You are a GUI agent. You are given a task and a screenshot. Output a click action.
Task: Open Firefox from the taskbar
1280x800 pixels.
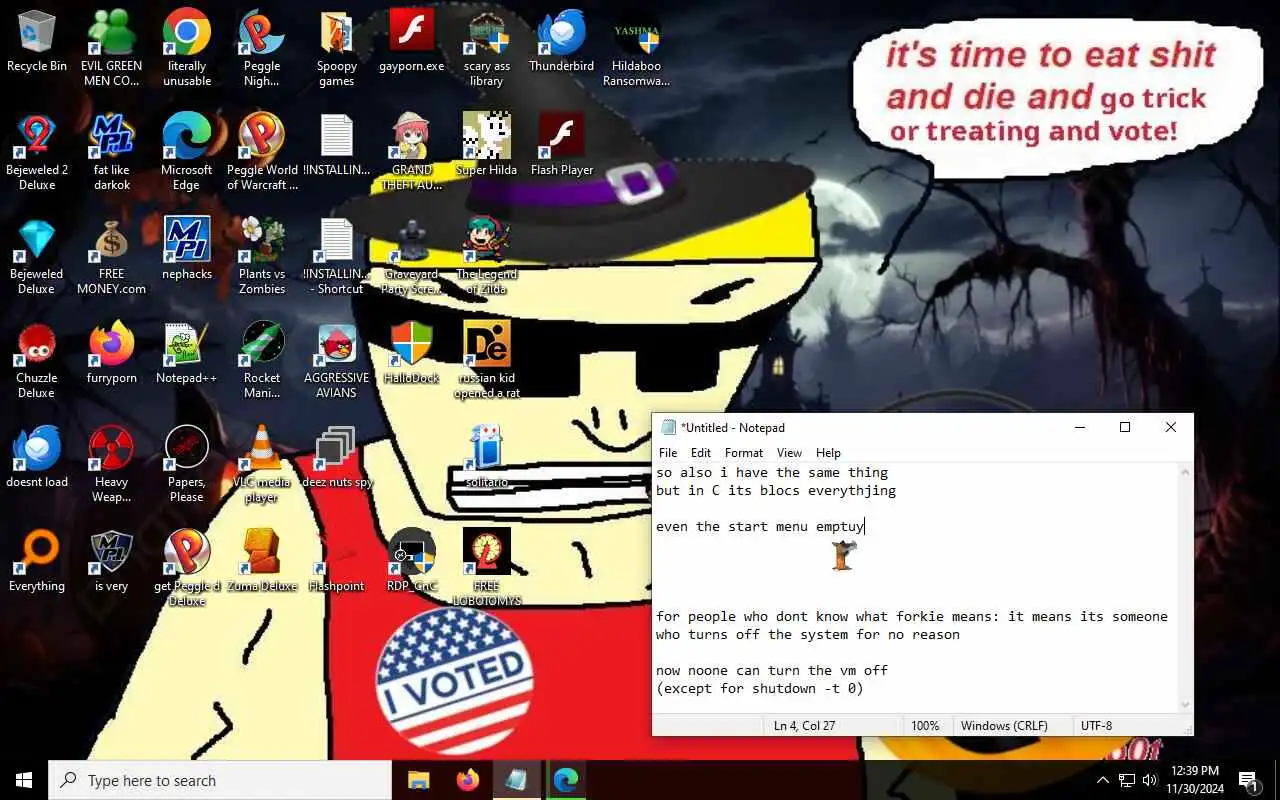tap(467, 780)
